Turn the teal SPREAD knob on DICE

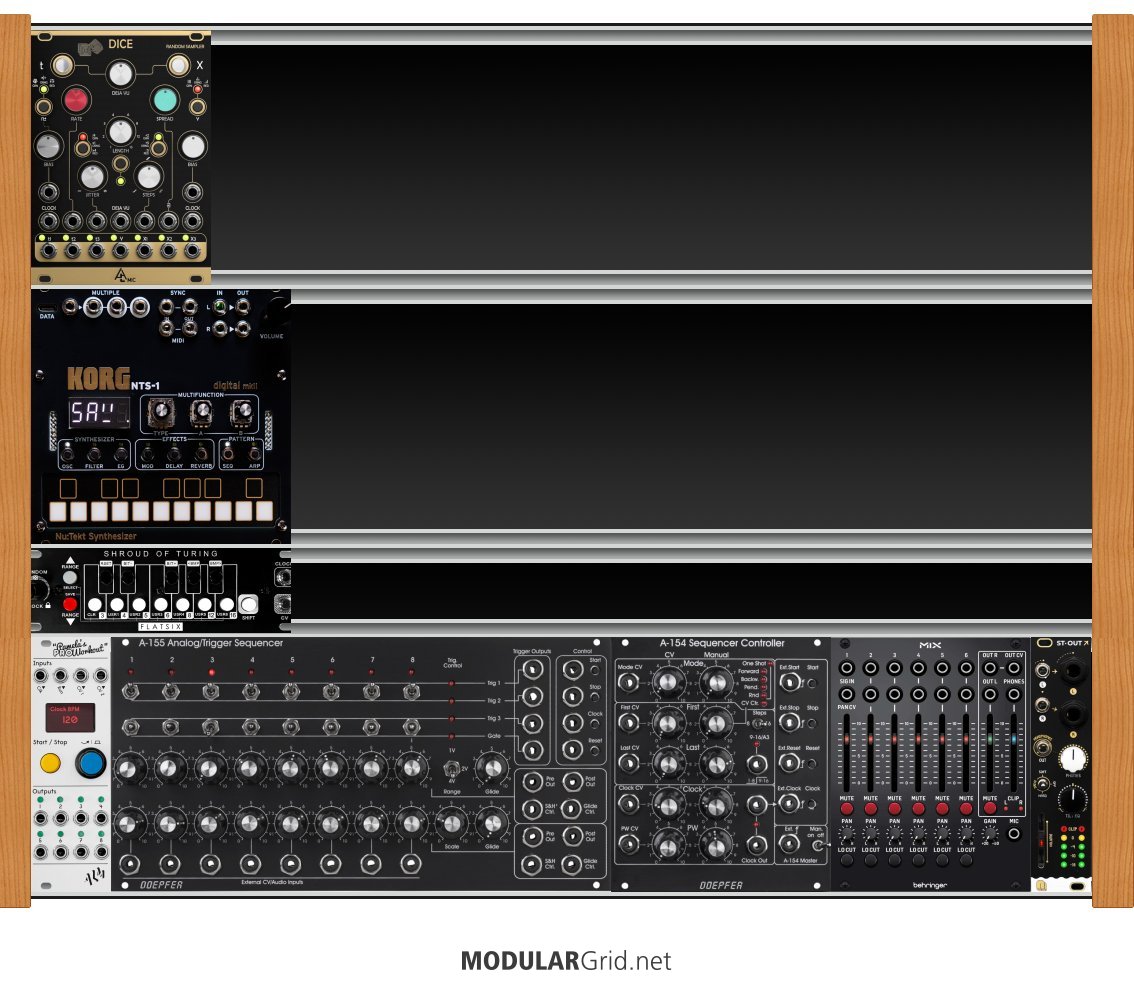(x=164, y=100)
